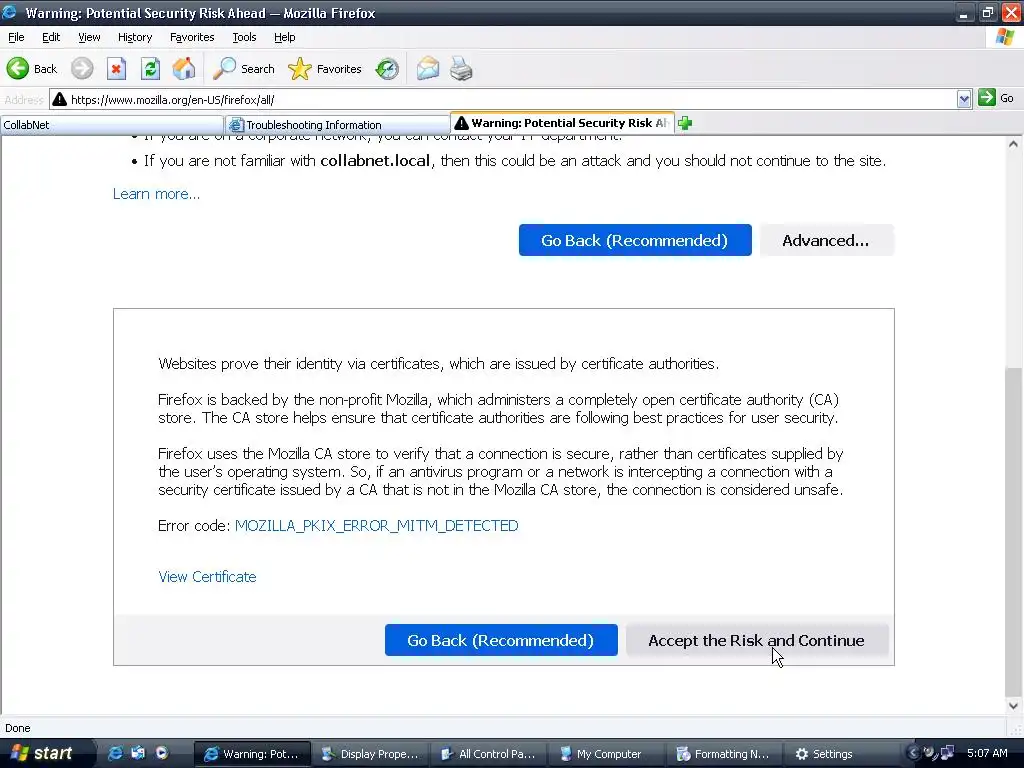Open the Help menu
The width and height of the screenshot is (1024, 768).
pos(285,37)
